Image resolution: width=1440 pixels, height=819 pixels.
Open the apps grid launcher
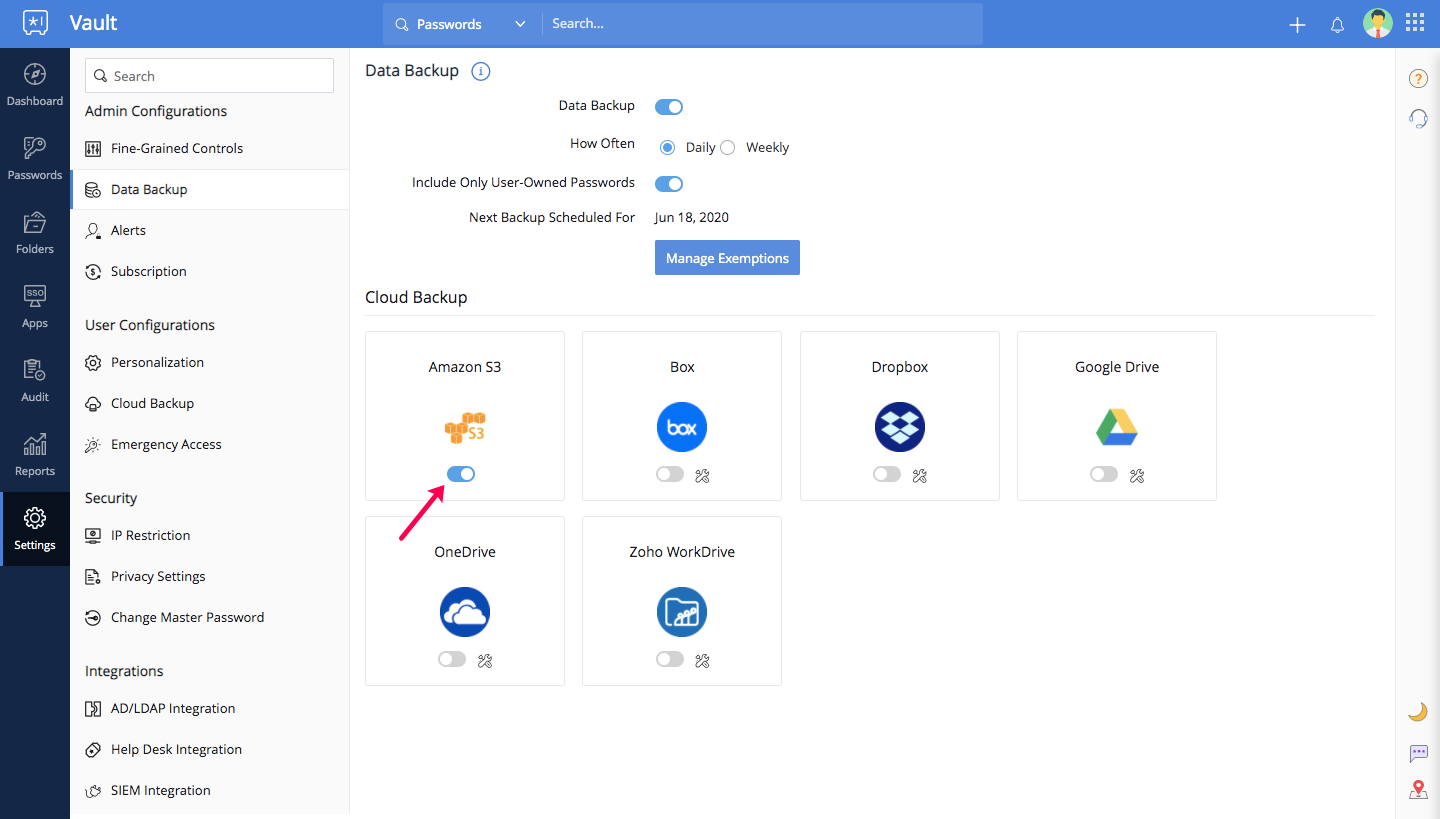tap(1415, 24)
